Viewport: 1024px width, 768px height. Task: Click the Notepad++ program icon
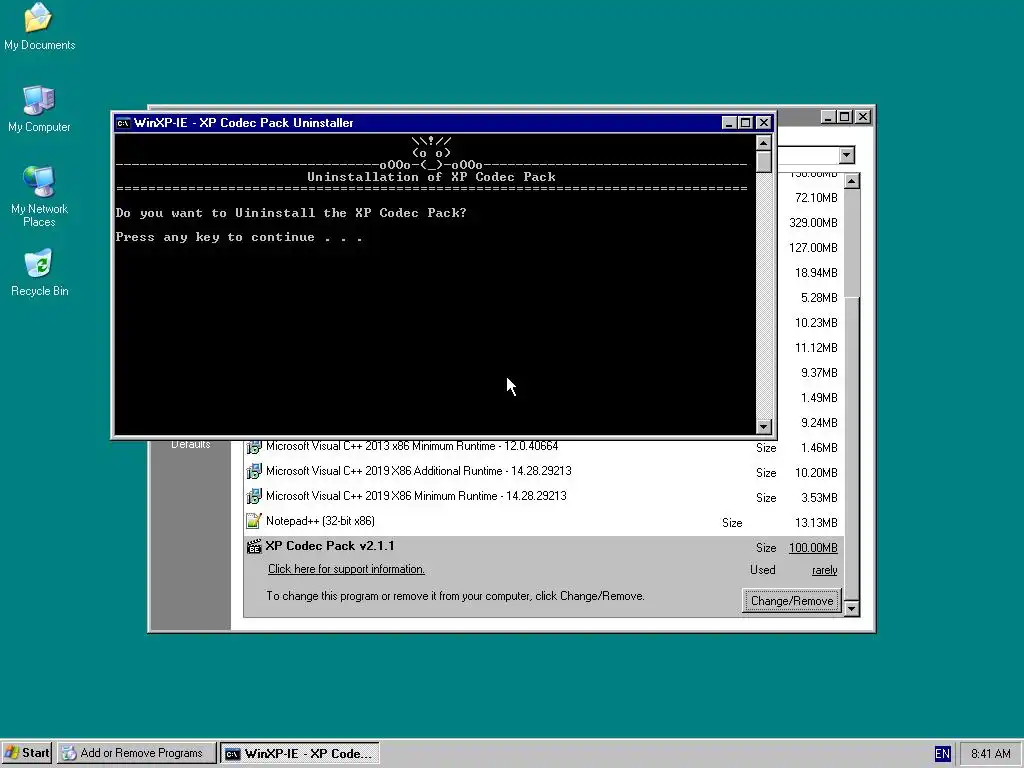[253, 521]
